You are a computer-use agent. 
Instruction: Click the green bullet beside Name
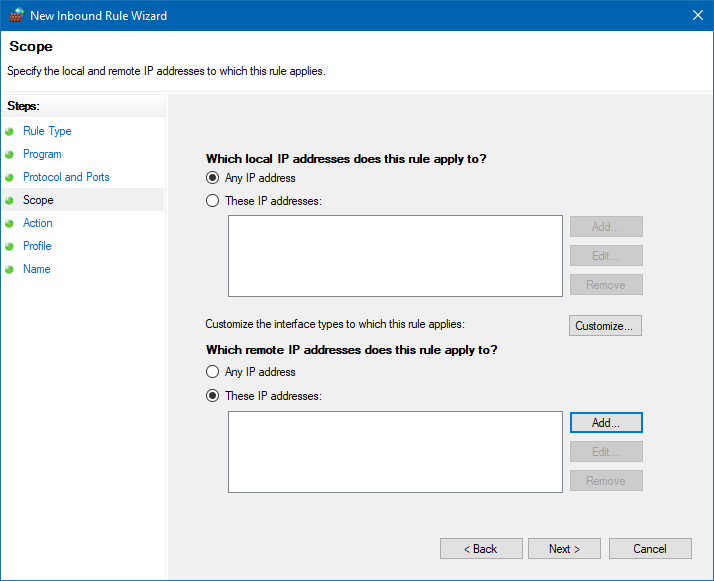[x=10, y=270]
